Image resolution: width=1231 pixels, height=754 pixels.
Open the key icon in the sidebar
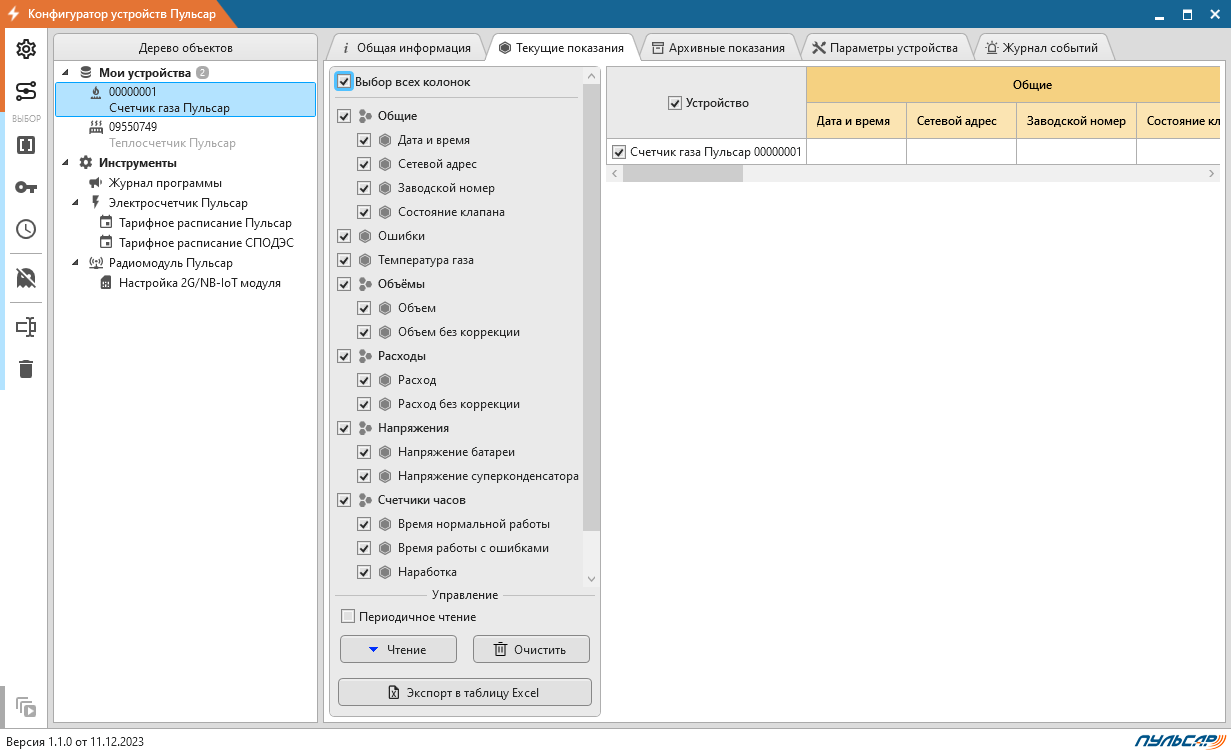(x=26, y=187)
